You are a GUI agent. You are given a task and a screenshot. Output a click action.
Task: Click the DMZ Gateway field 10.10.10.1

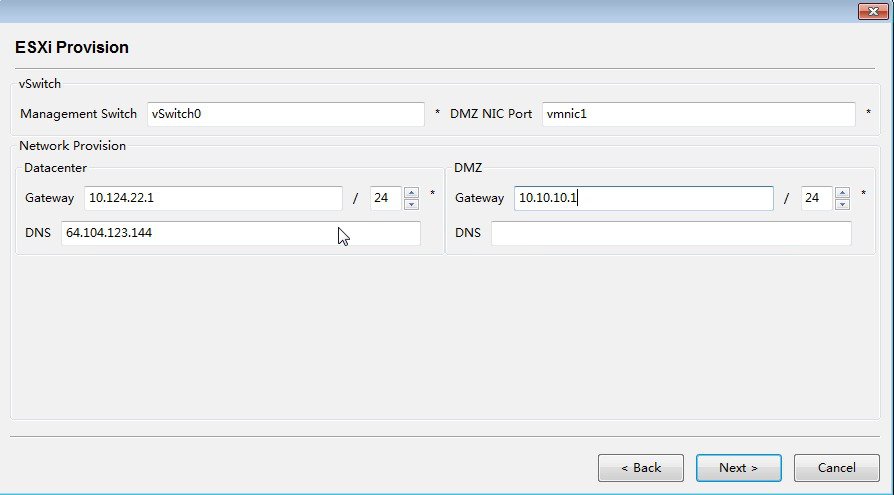[644, 198]
